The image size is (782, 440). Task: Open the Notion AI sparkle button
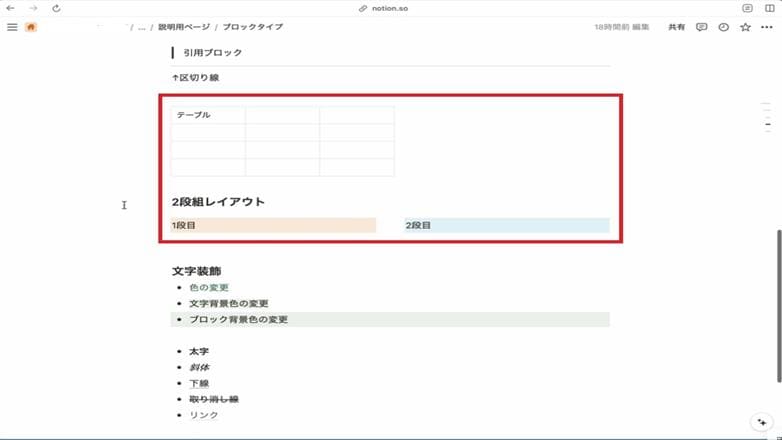point(762,422)
